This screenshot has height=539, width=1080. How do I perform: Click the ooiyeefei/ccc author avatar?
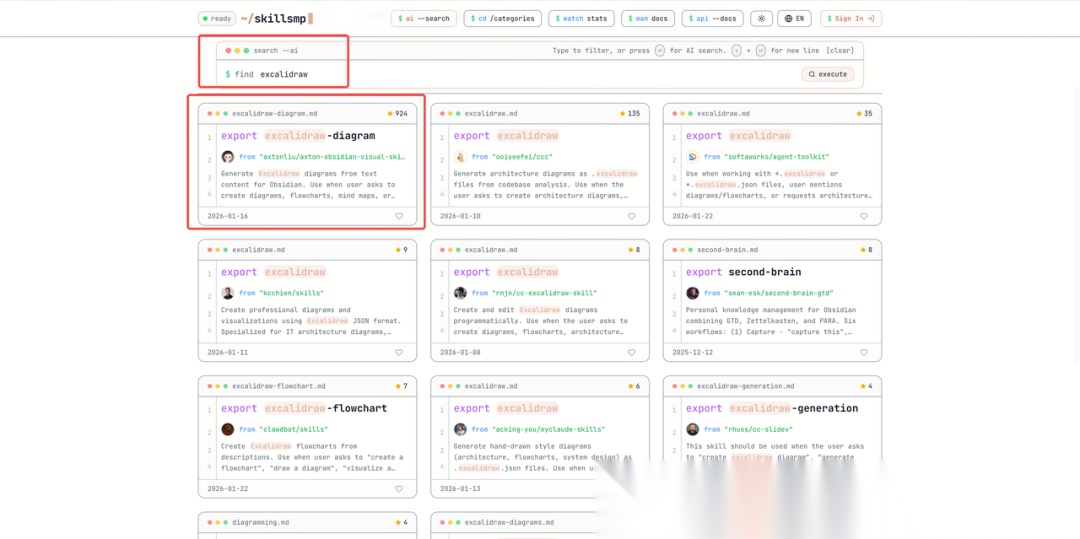(460, 157)
